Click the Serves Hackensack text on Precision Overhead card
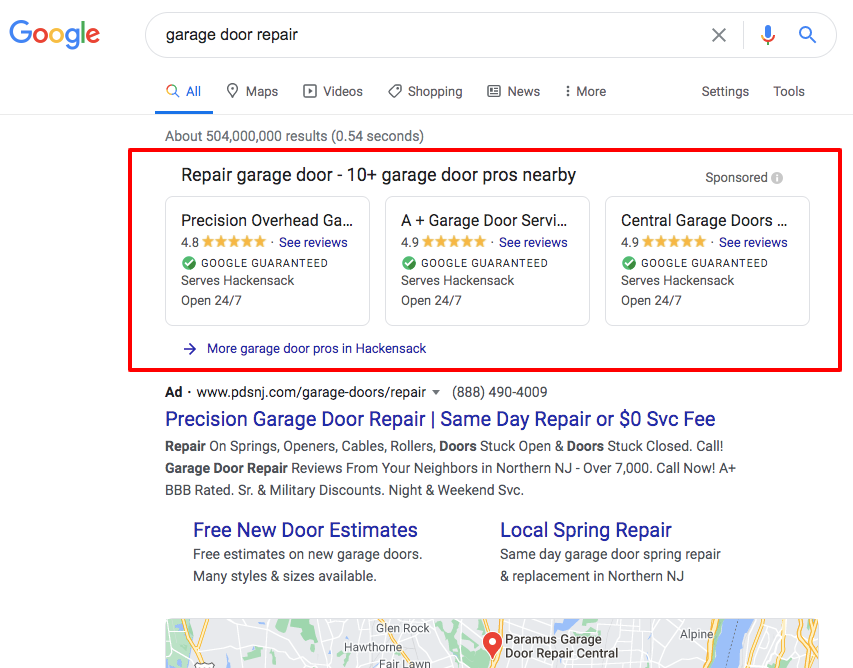 tap(238, 281)
